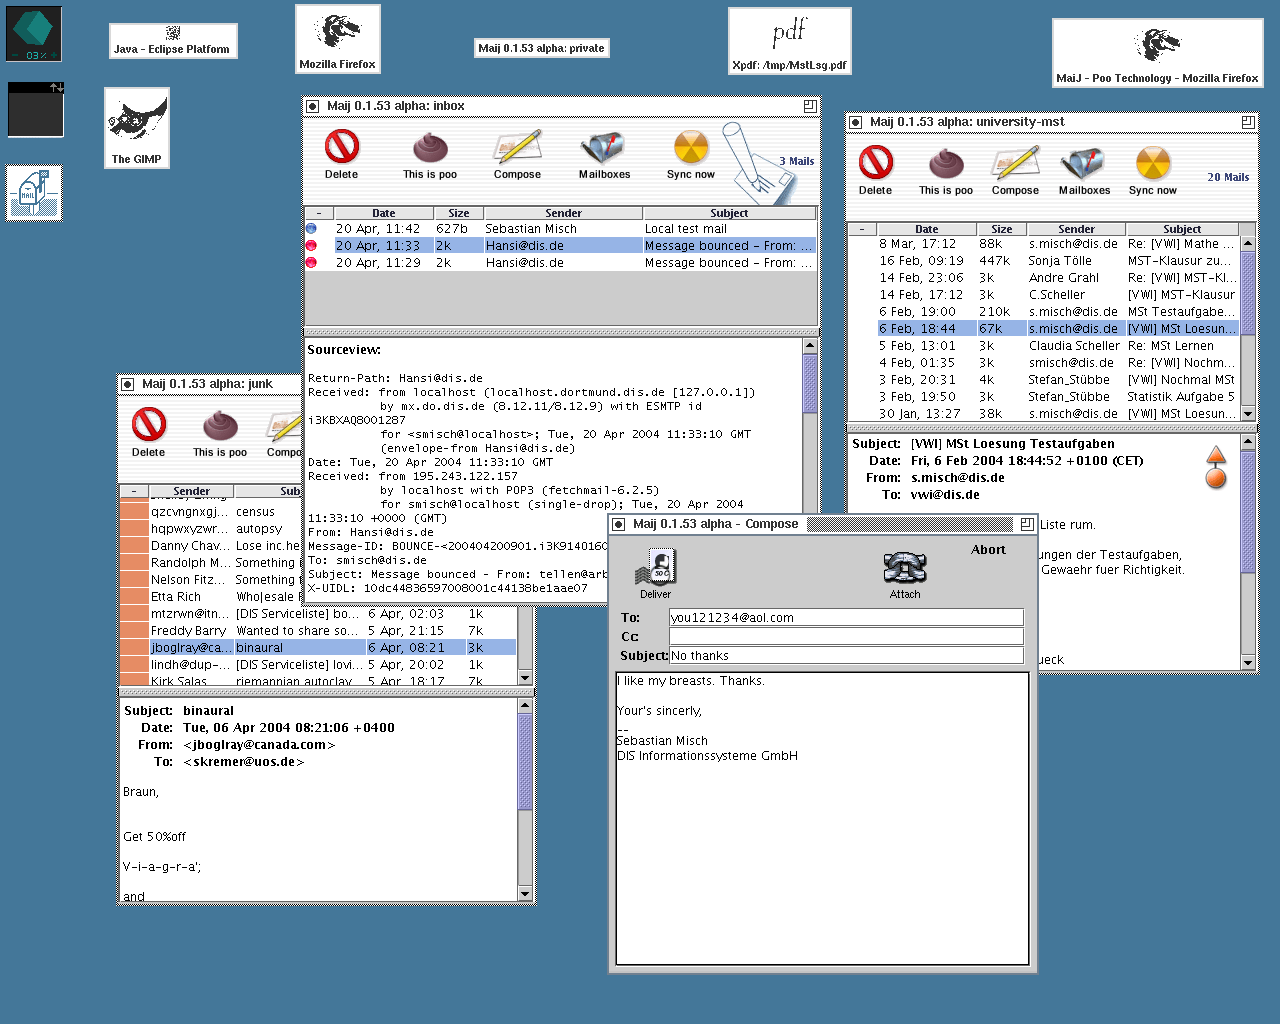Click the junk message preview scroll-up arrow
Image resolution: width=1280 pixels, height=1024 pixels.
pos(526,706)
